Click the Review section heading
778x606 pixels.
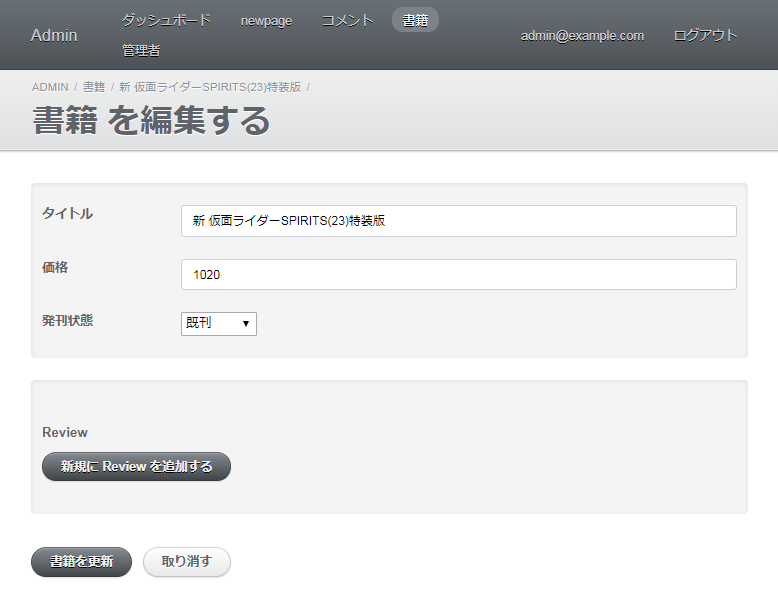[65, 432]
